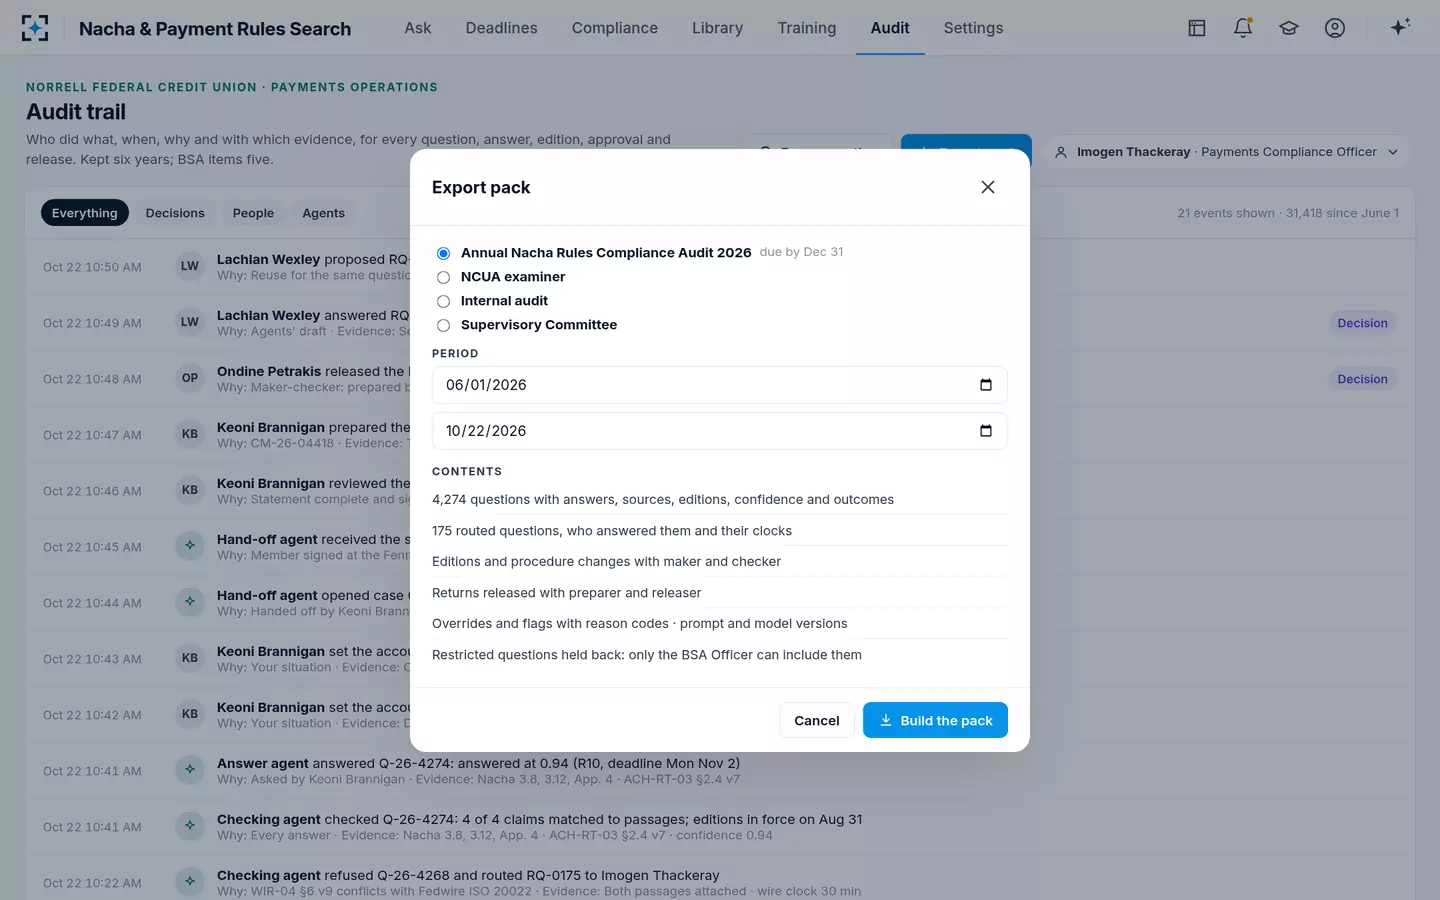This screenshot has width=1440, height=900.
Task: Click the app logo icon
Action: (x=35, y=28)
